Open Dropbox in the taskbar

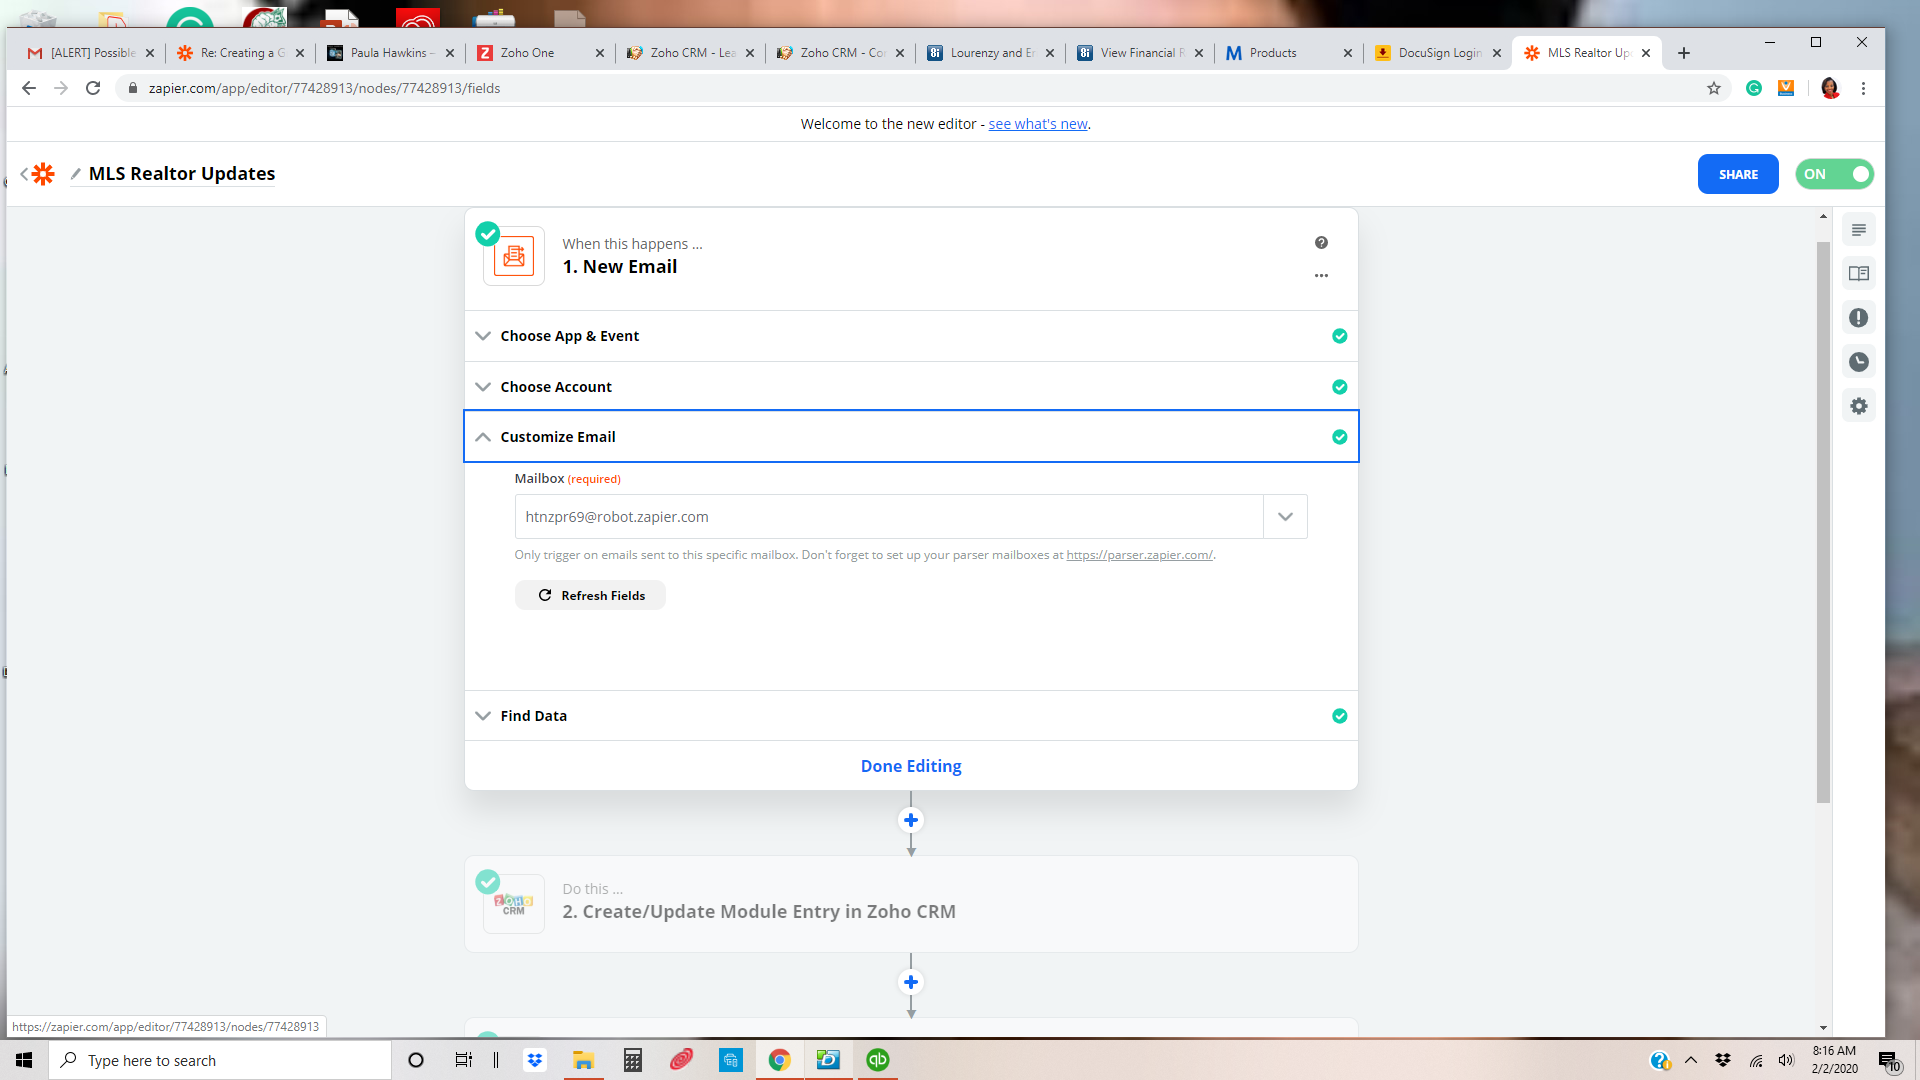coord(535,1060)
